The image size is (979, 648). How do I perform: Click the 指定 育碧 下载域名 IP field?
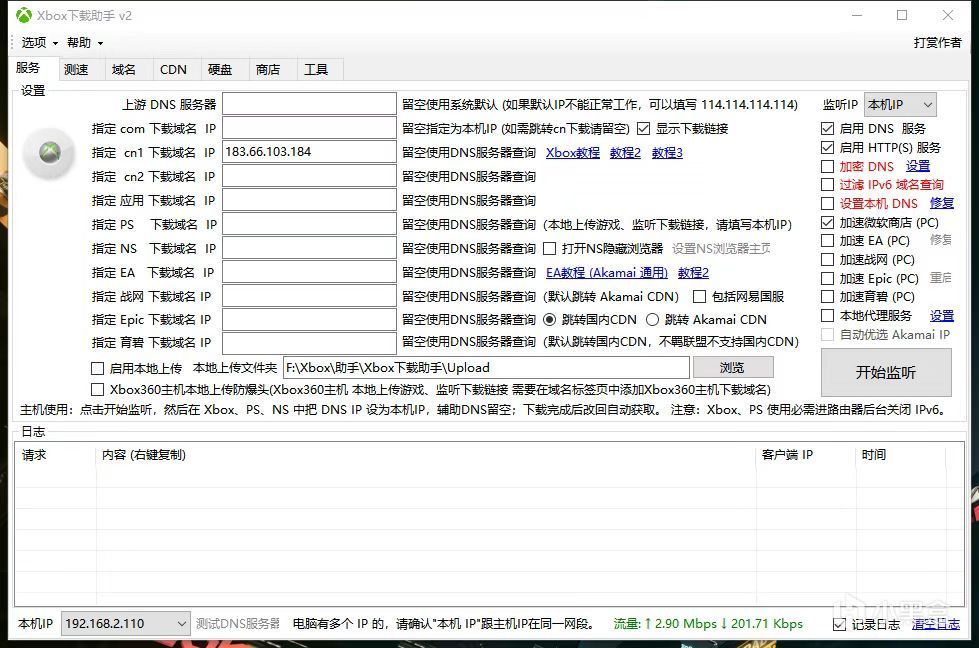(309, 342)
